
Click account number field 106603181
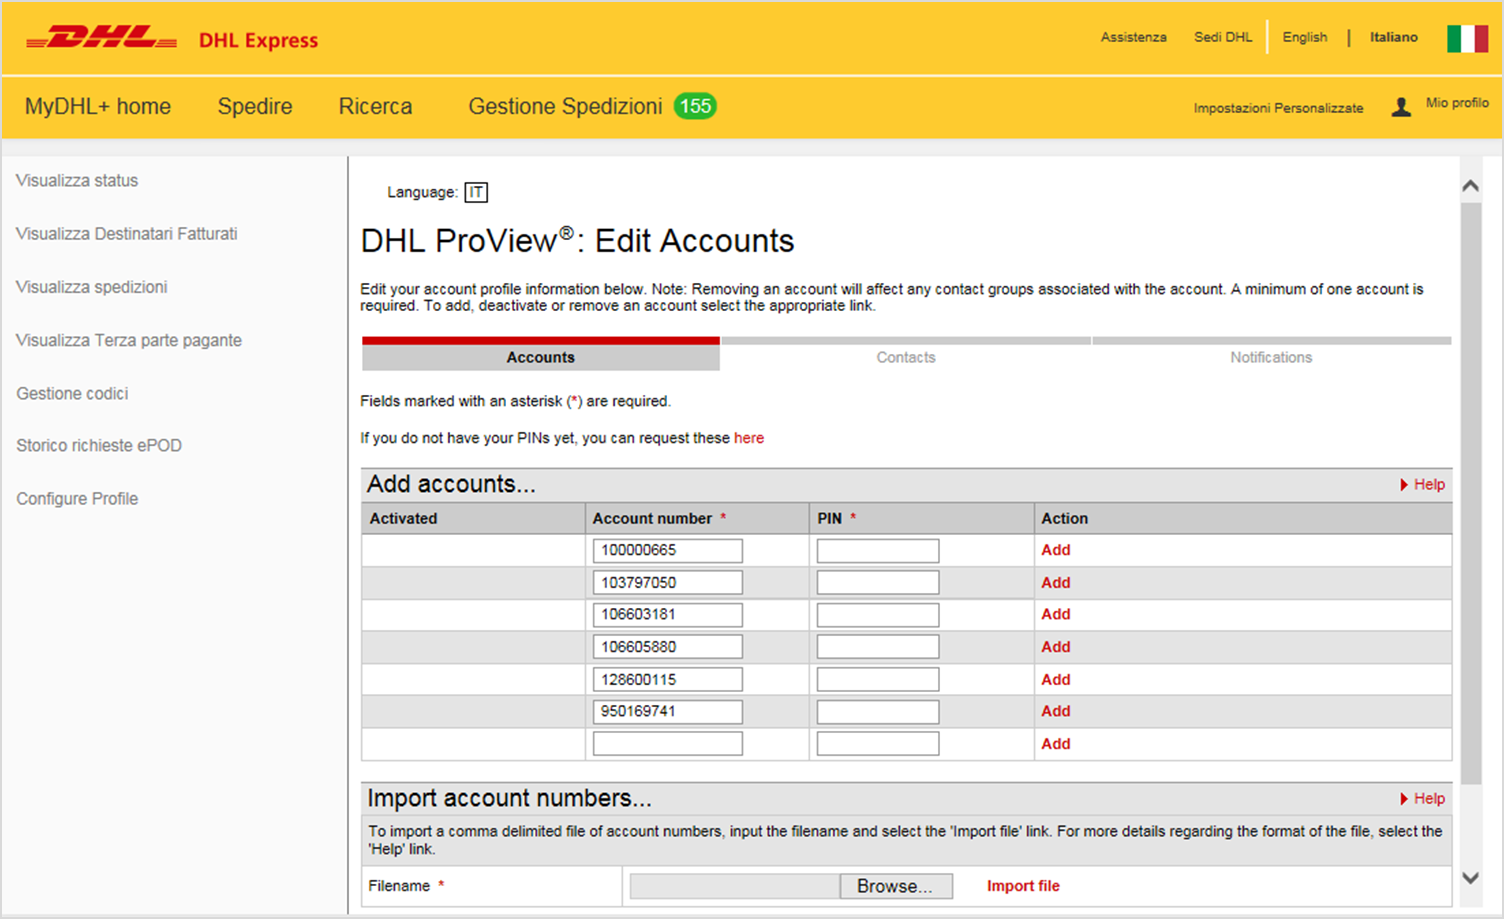(x=668, y=614)
